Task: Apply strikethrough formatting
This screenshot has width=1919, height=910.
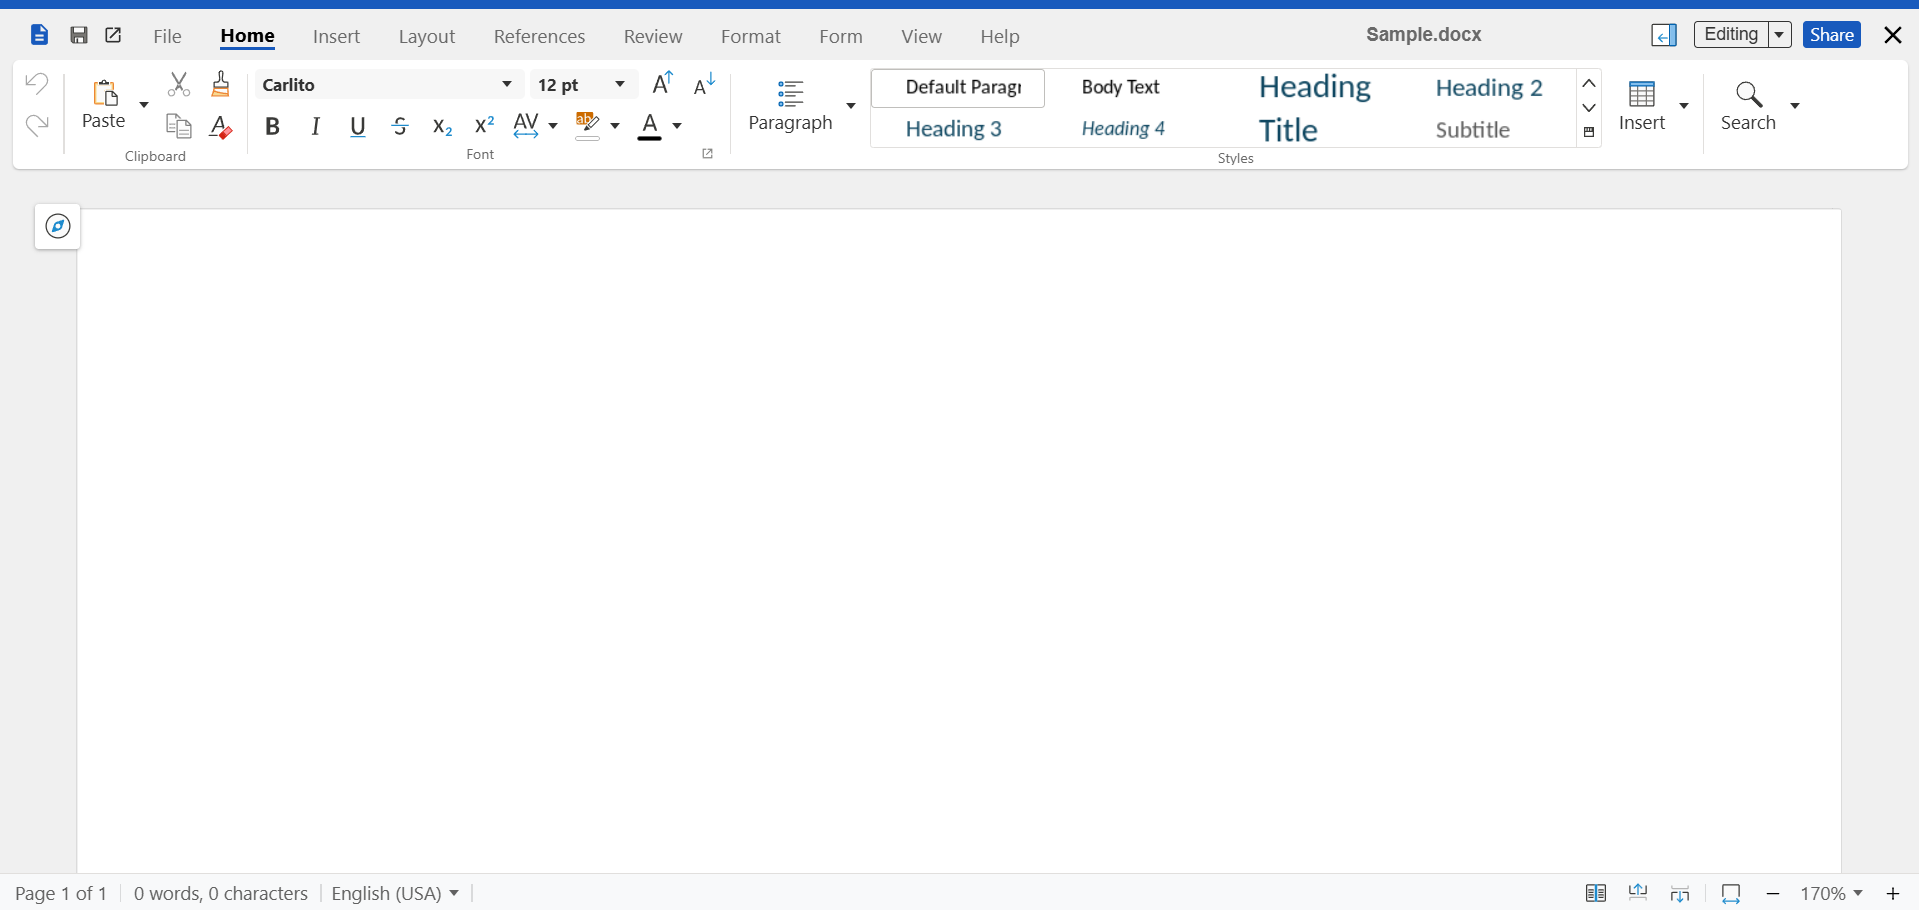Action: [399, 126]
